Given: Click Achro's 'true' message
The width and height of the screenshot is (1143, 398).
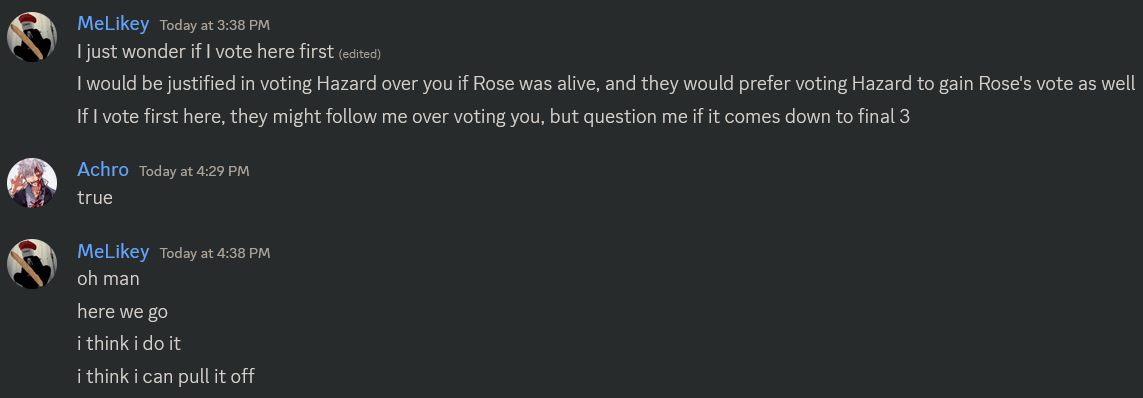Looking at the screenshot, I should coord(95,198).
